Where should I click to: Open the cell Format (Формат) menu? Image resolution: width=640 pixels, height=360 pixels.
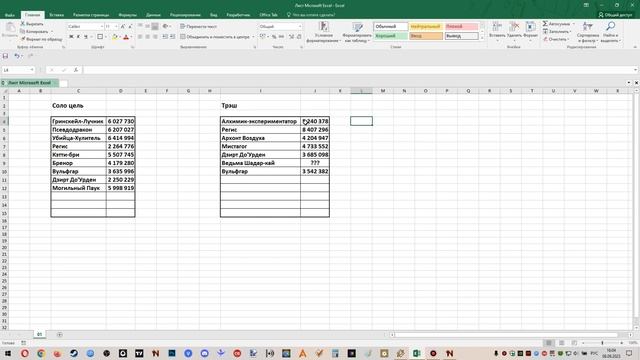(x=530, y=30)
